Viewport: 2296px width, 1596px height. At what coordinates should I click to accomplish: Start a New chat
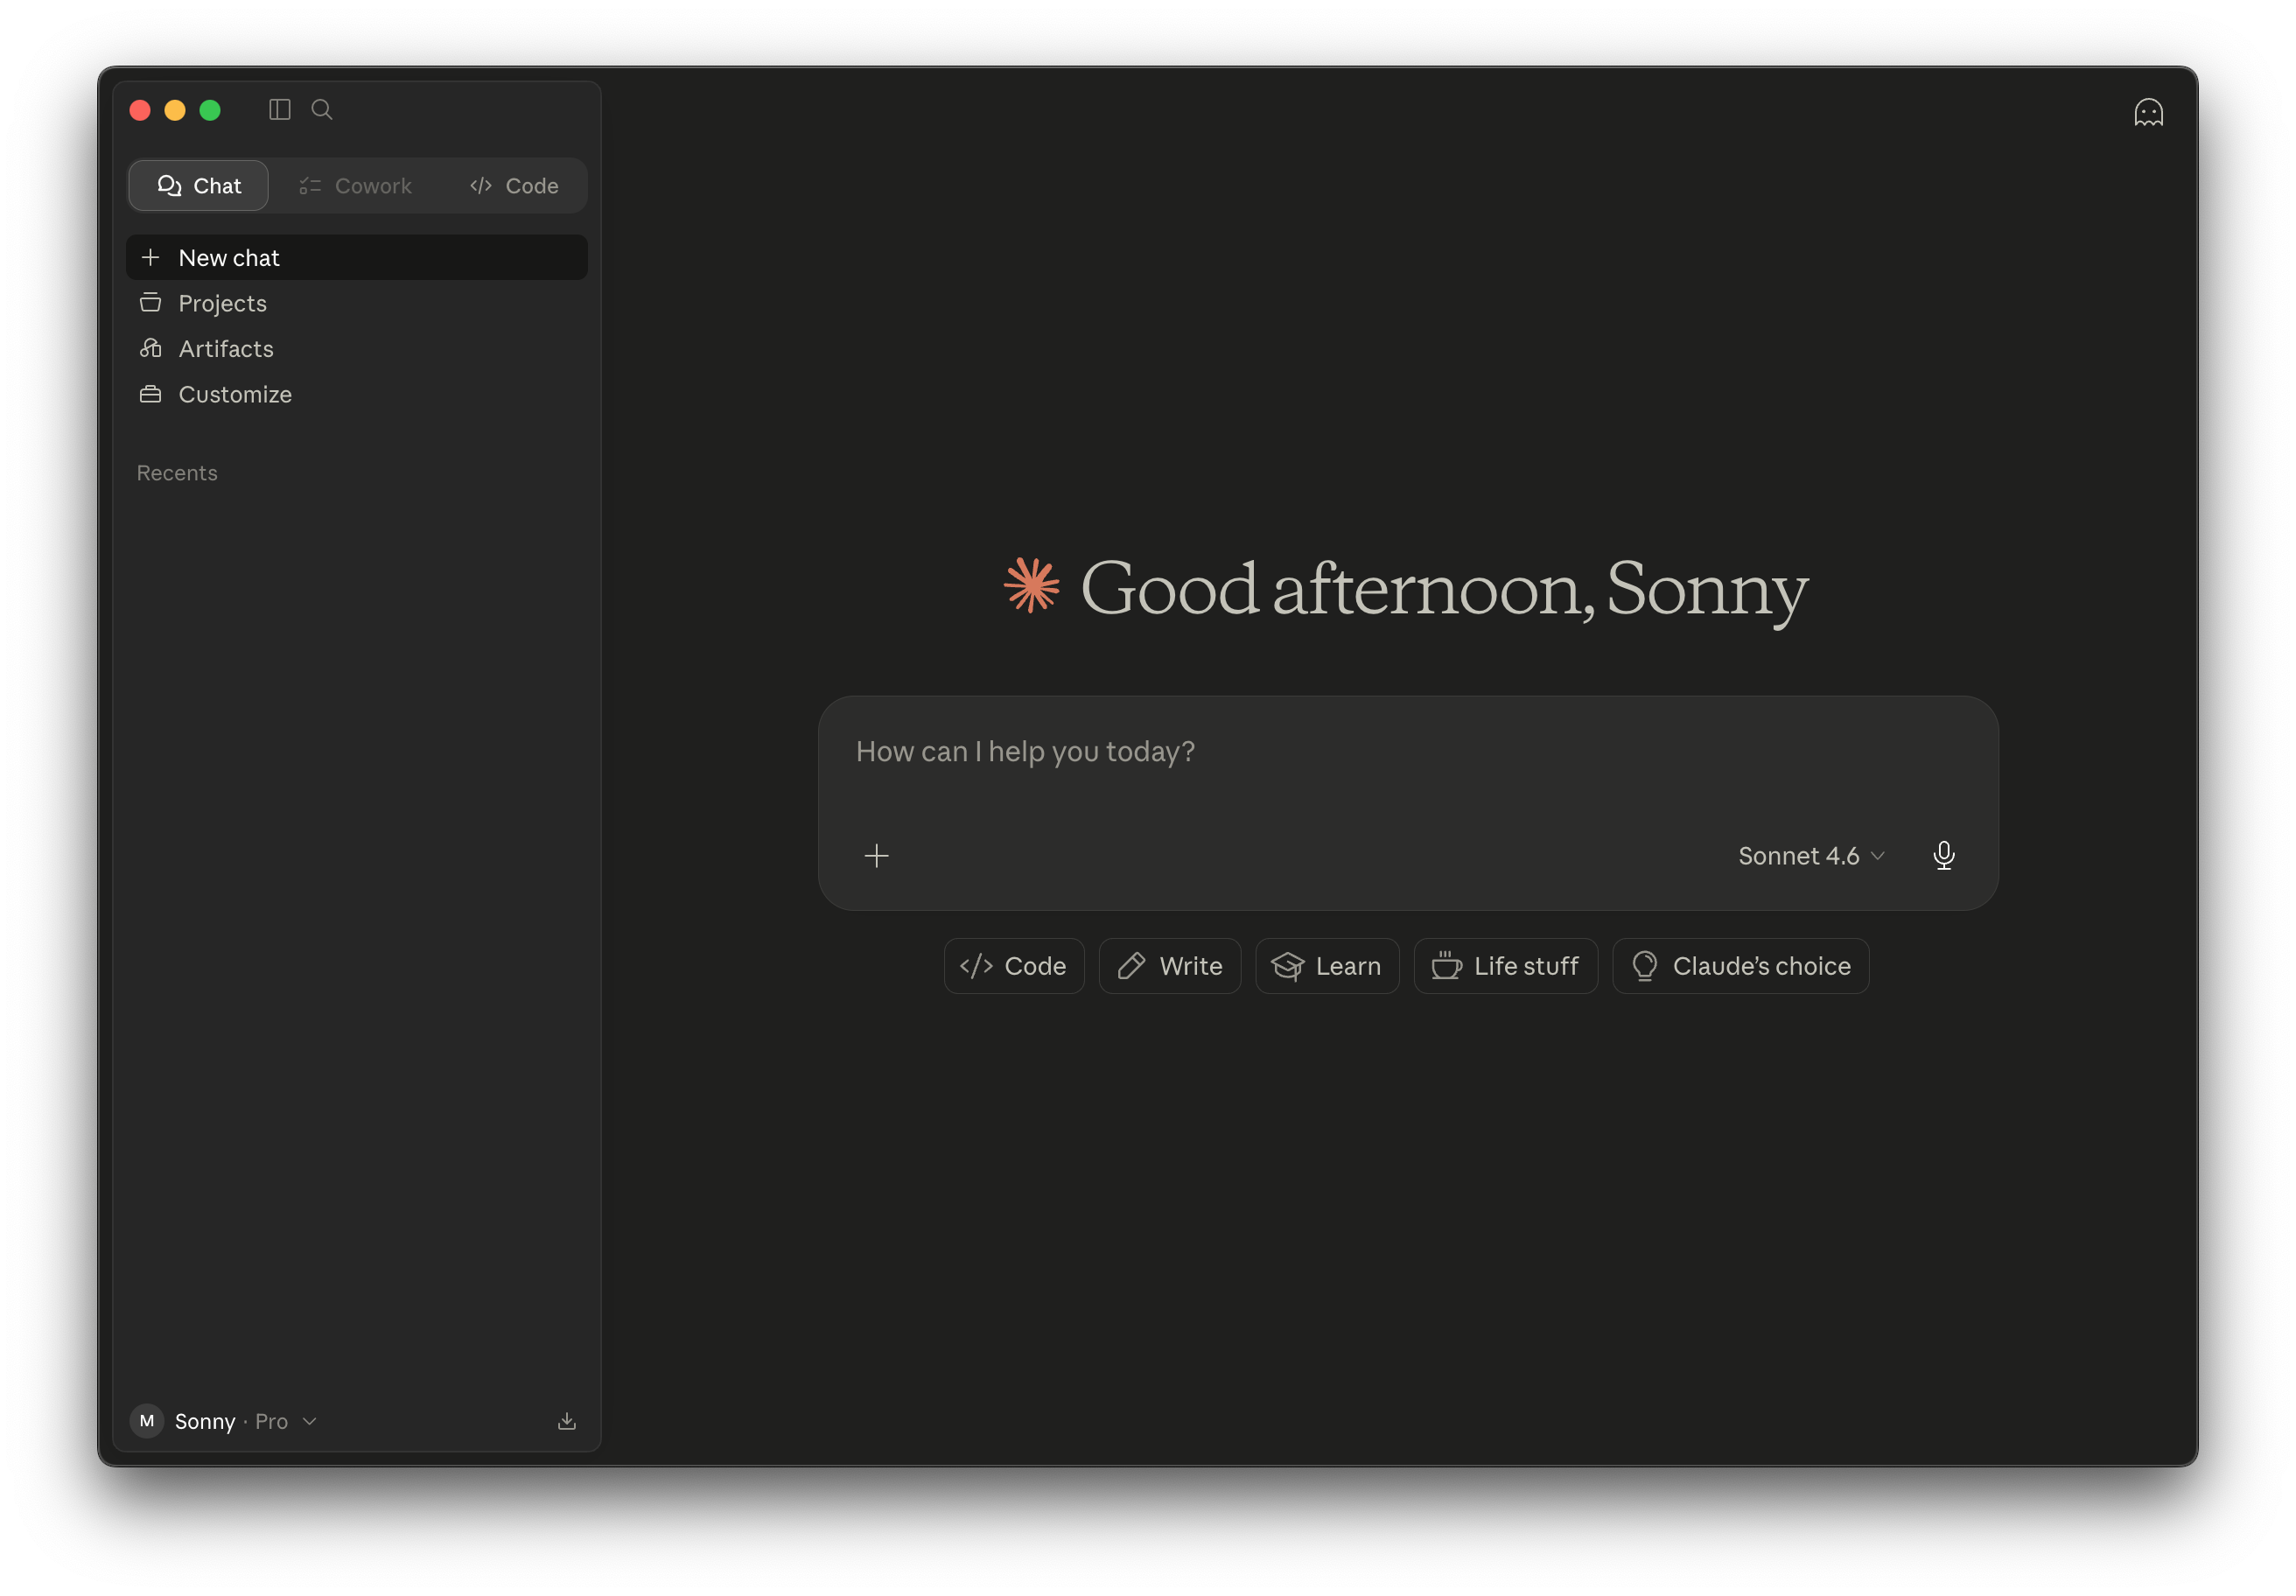click(357, 258)
